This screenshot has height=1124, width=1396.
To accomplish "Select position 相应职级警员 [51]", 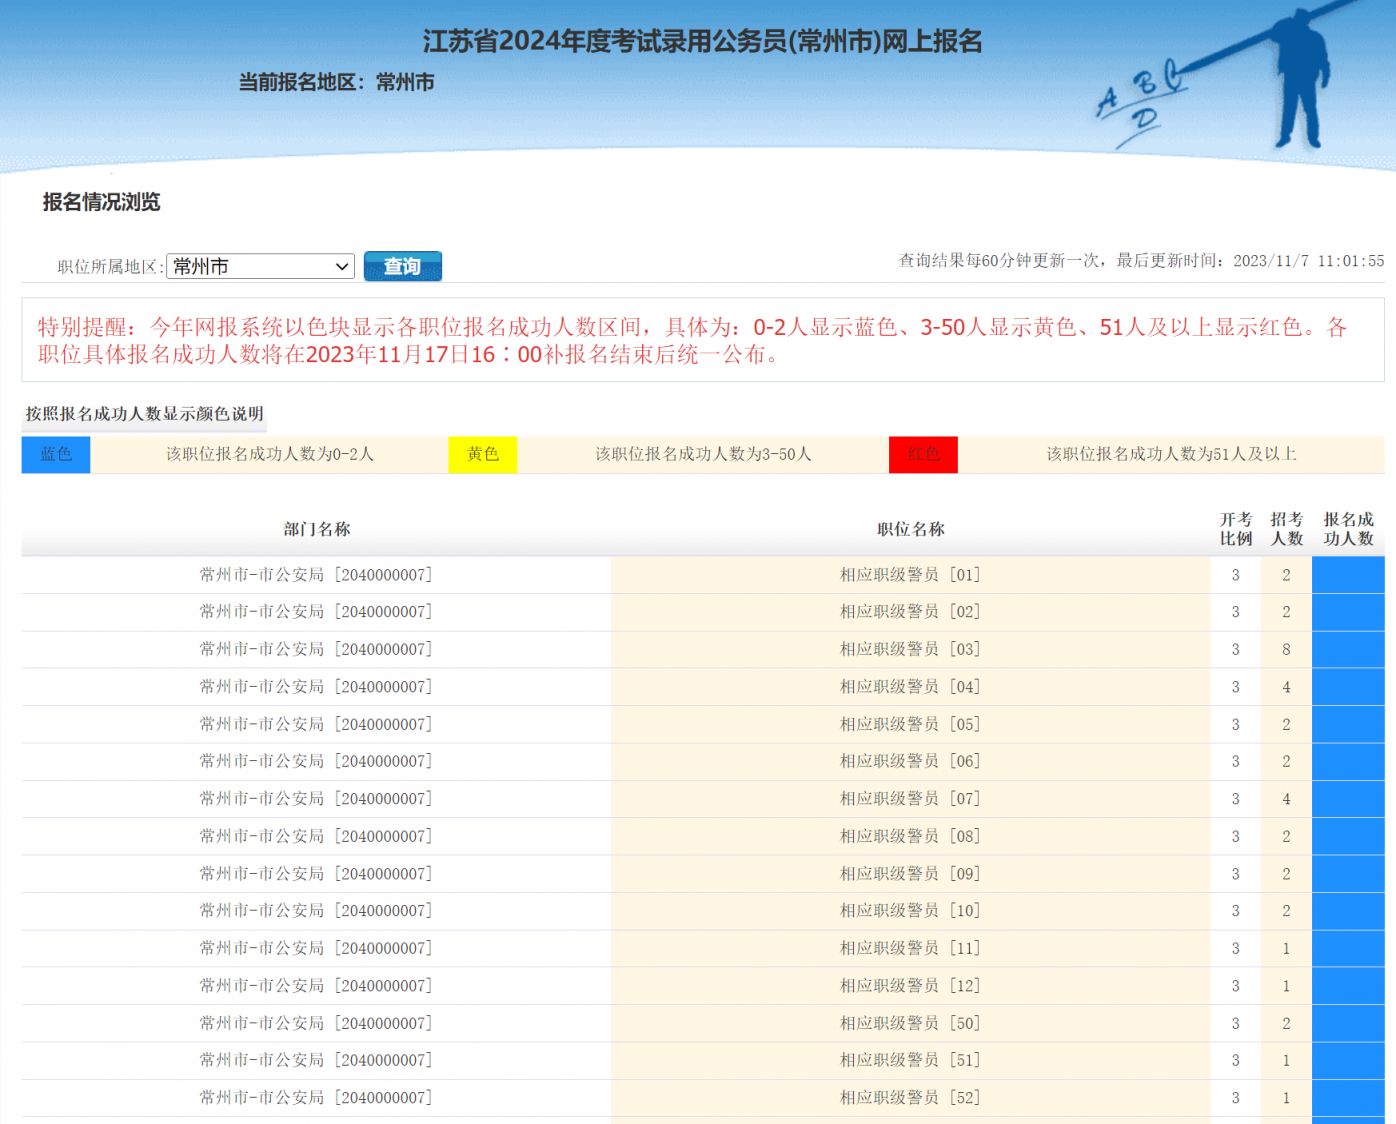I will point(911,1060).
